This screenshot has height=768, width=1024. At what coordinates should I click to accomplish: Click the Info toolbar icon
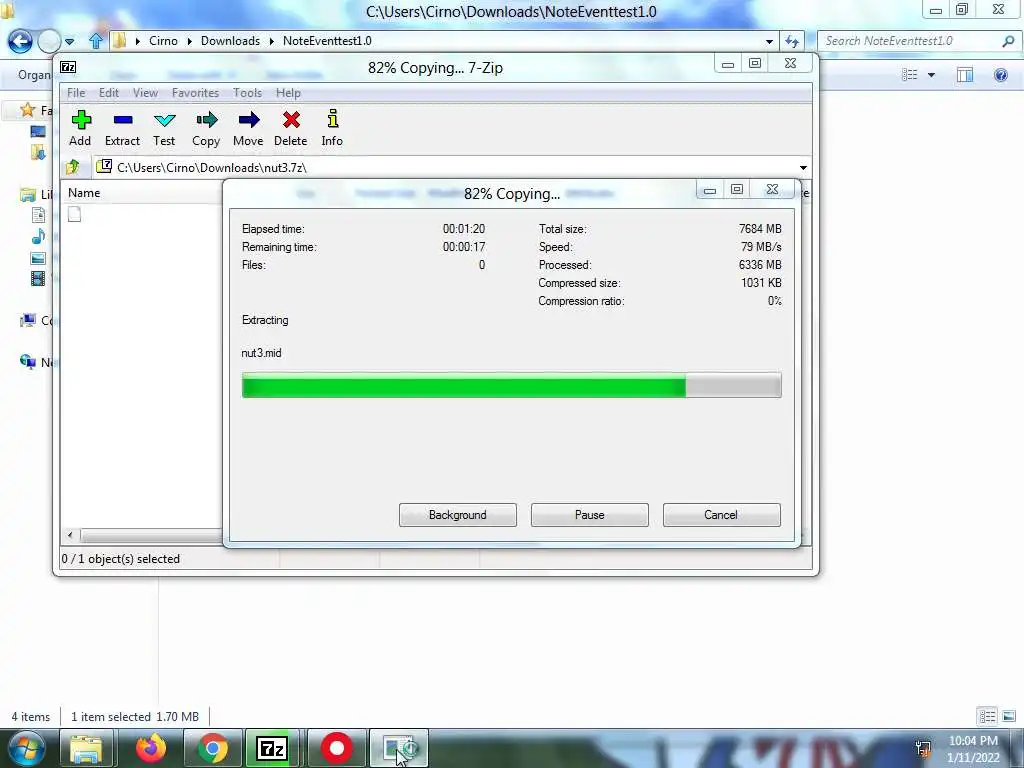pos(332,119)
